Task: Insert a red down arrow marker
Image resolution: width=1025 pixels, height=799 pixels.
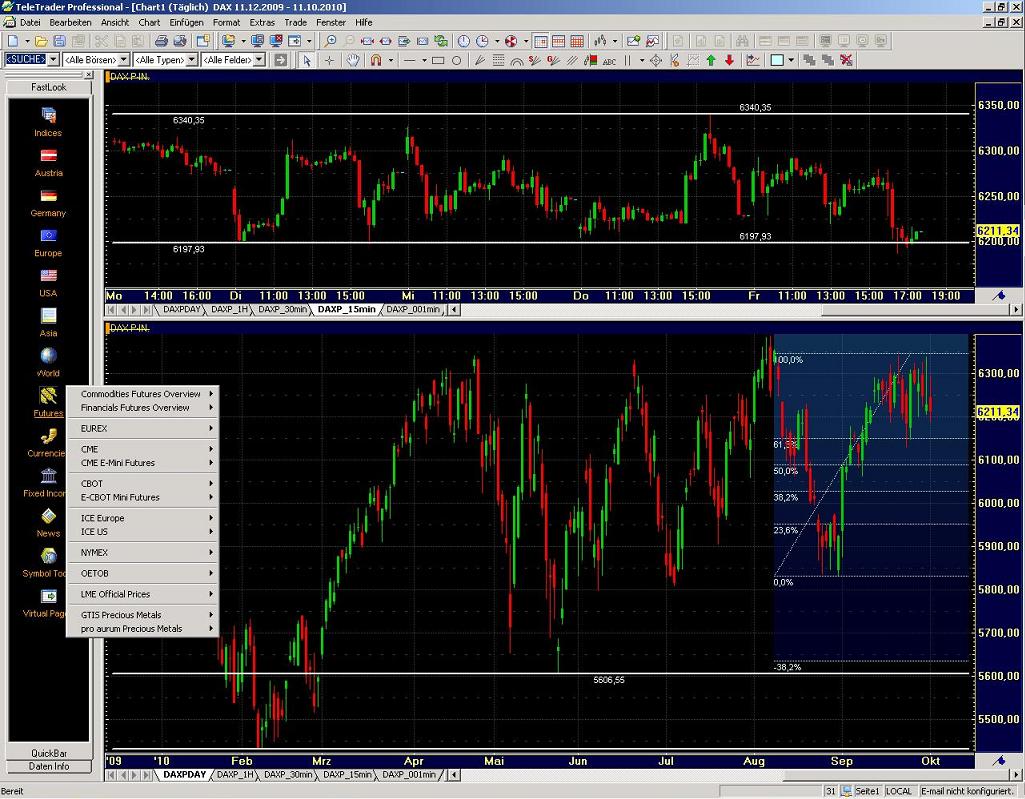Action: pyautogui.click(x=730, y=60)
